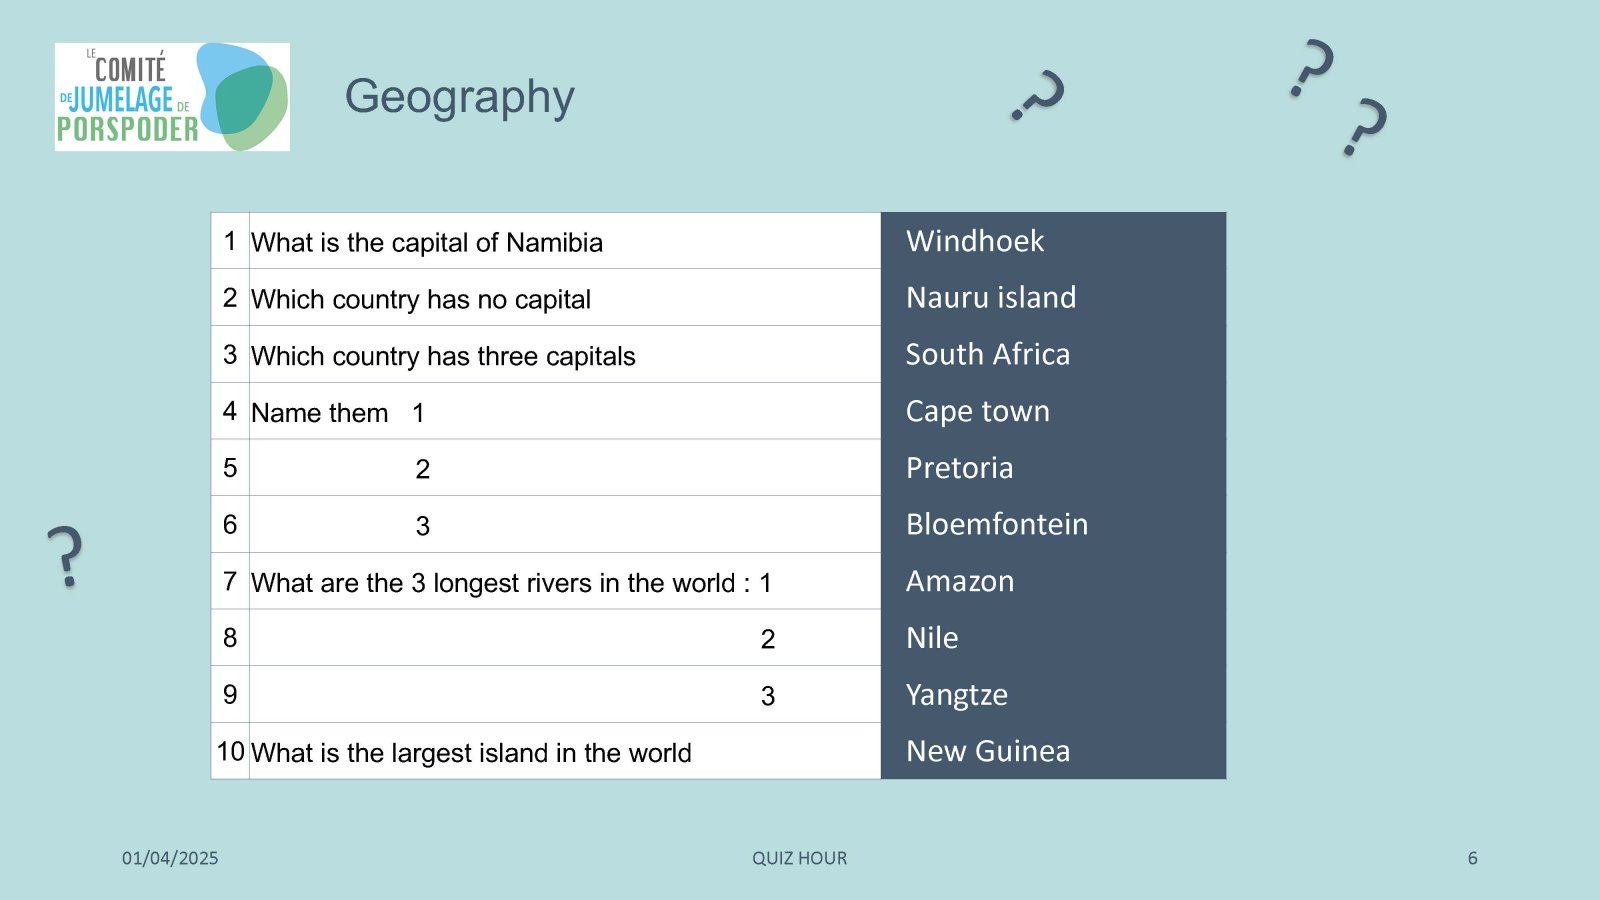The height and width of the screenshot is (900, 1600).
Task: Click the answer South Africa
Action: click(x=988, y=354)
